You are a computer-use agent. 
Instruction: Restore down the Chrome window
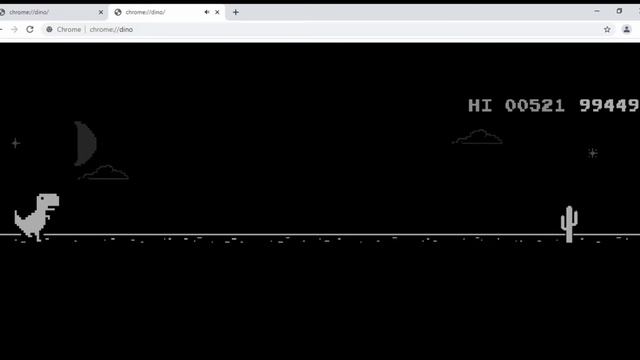(619, 11)
